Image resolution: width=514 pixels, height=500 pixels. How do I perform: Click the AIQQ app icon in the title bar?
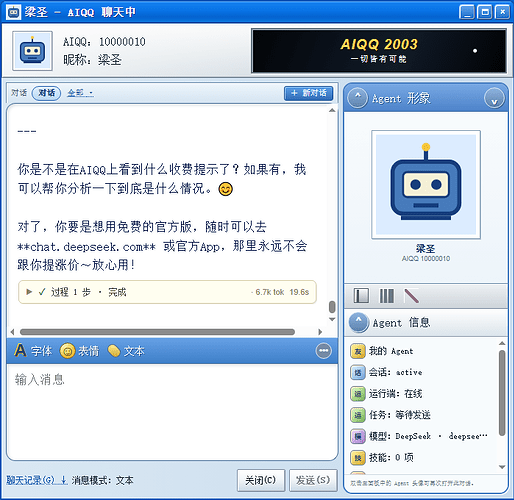(13, 12)
